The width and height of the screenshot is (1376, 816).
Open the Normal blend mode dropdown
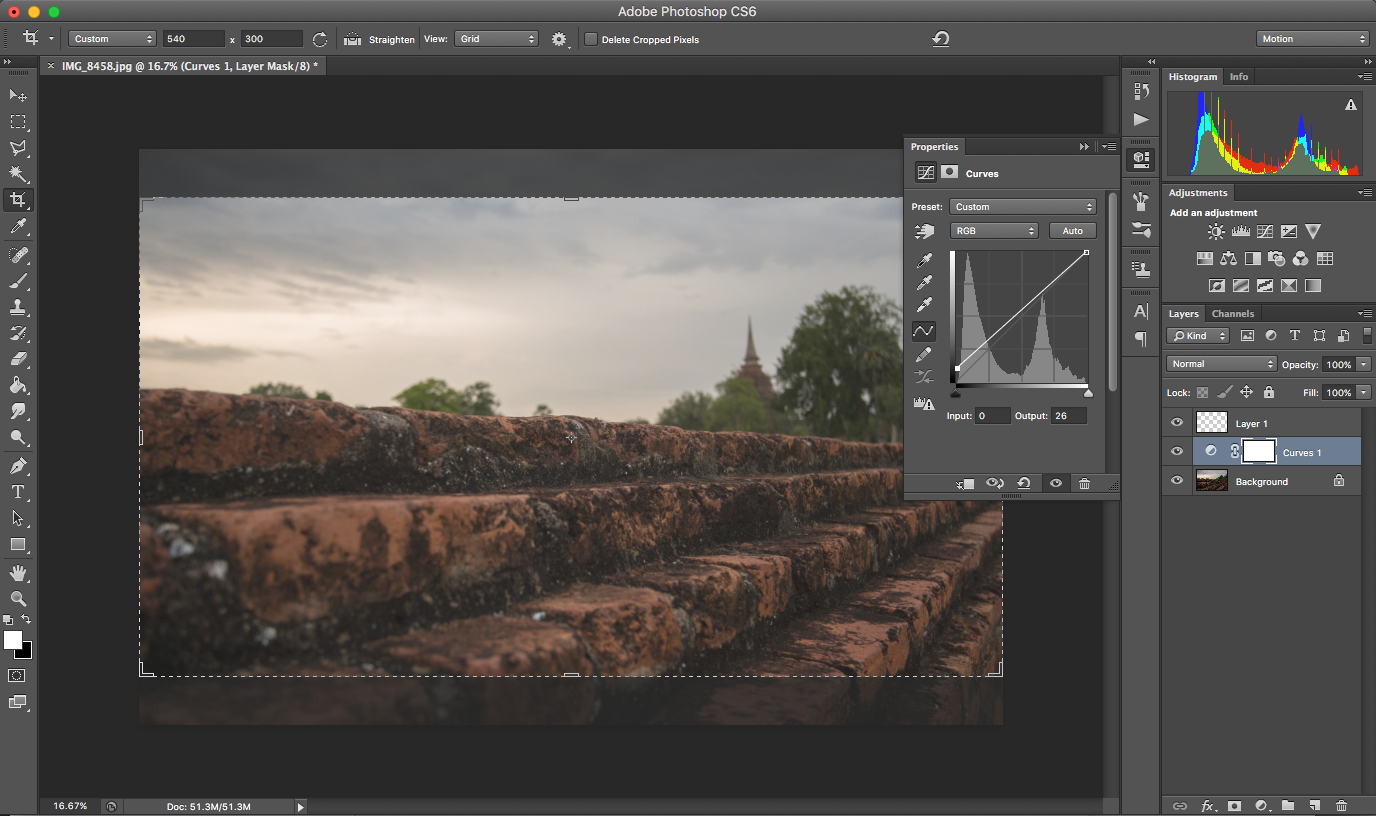coord(1221,364)
